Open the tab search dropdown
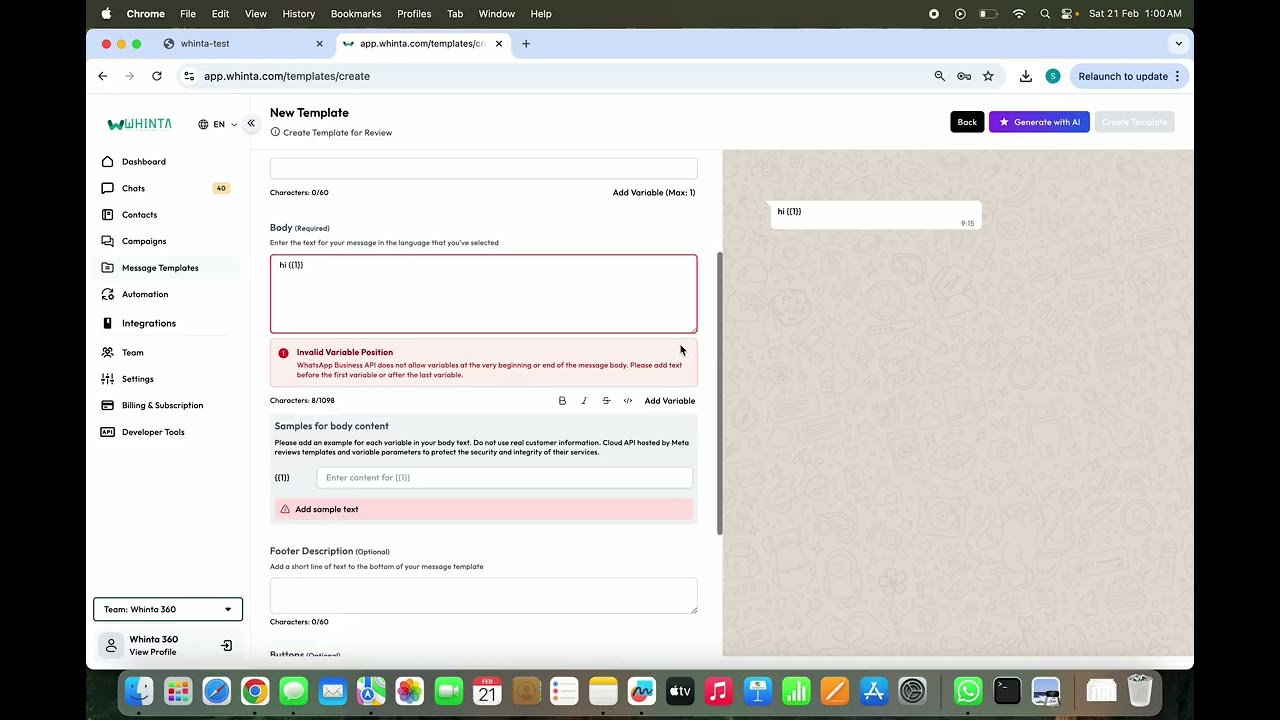The height and width of the screenshot is (720, 1280). [1178, 43]
